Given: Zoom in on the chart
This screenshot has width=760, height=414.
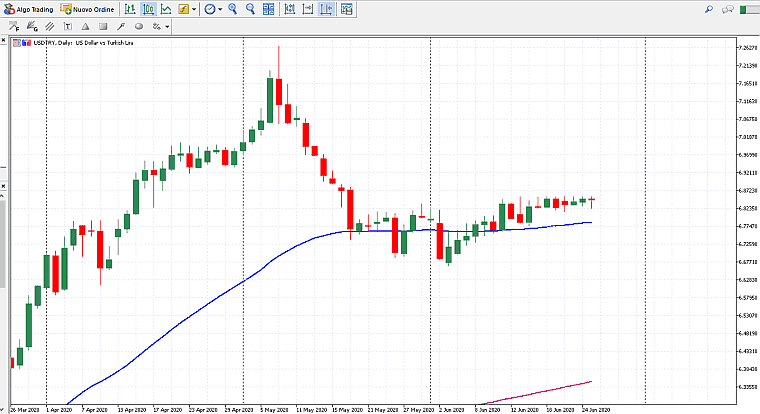Looking at the screenshot, I should click(233, 9).
